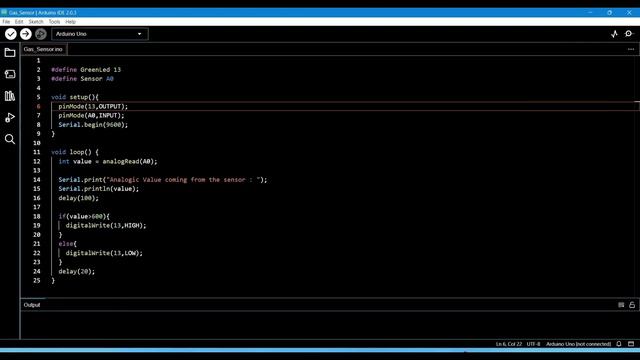Click line number 6 in the gutter

(38, 107)
